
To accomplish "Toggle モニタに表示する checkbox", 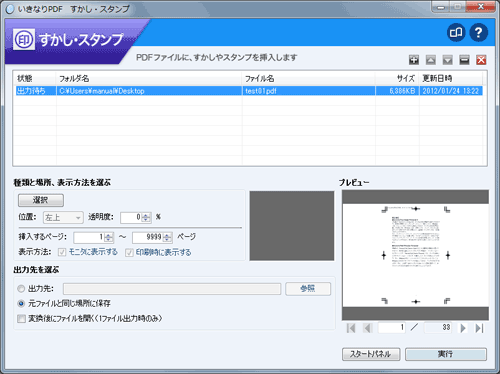I will (x=62, y=252).
